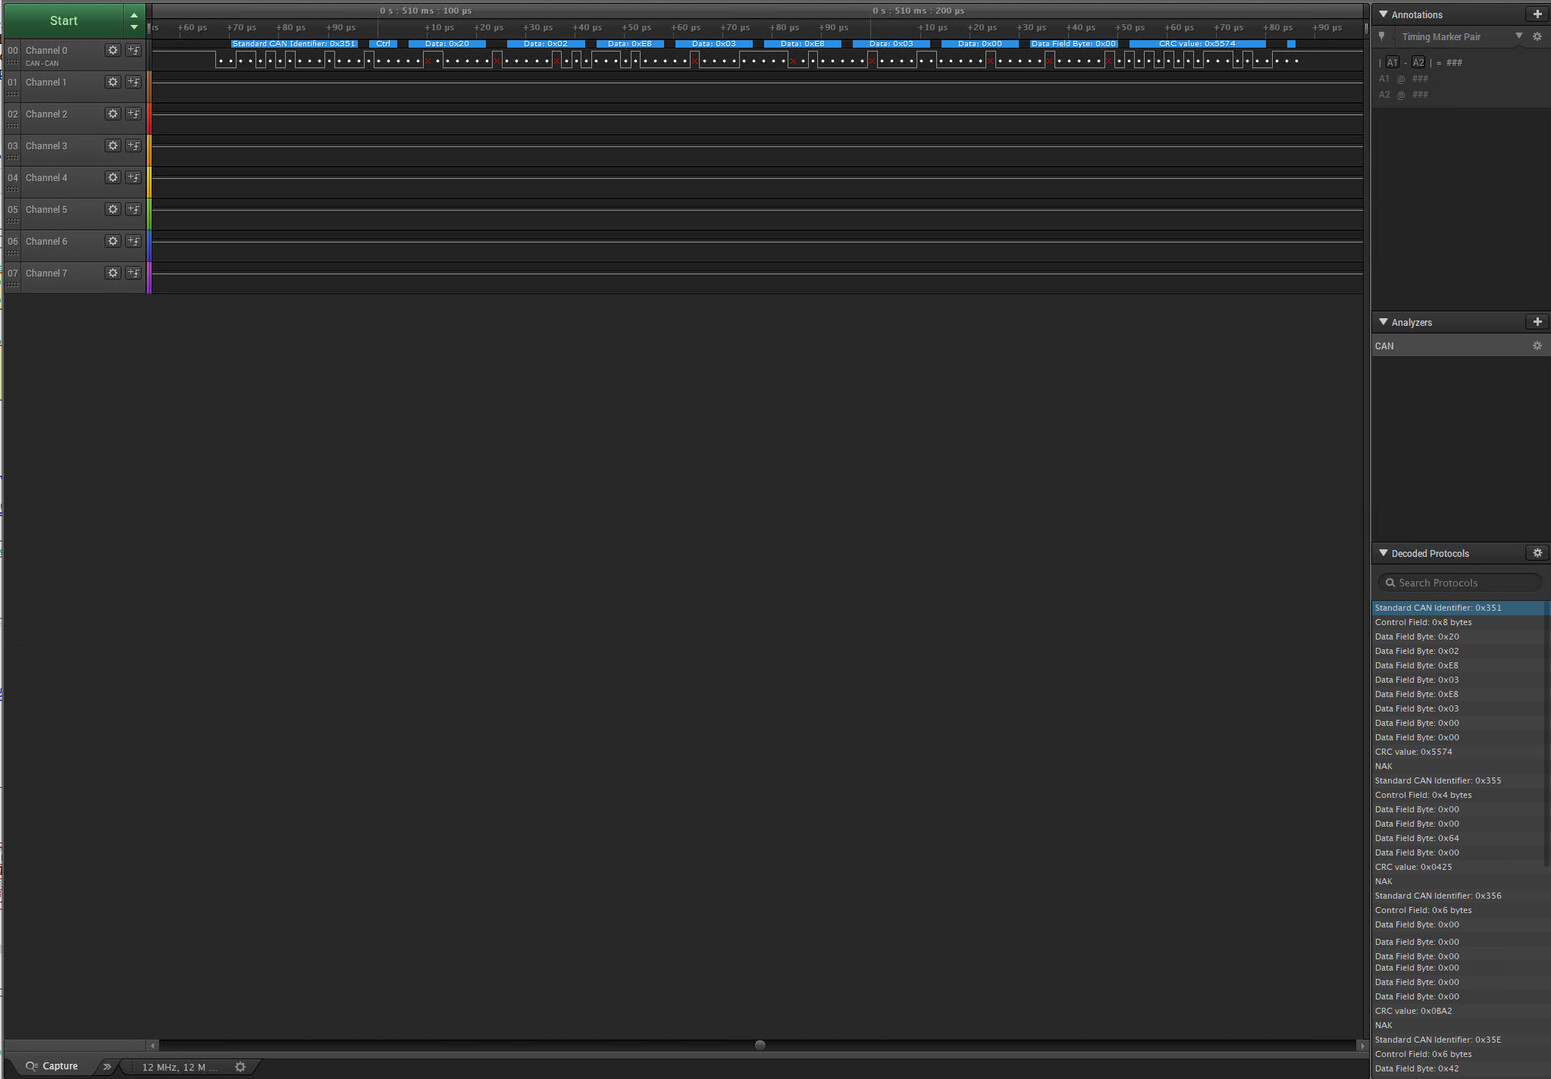Screen dimensions: 1551x1079
Task: Place the A2 timing marker
Action: point(1418,62)
